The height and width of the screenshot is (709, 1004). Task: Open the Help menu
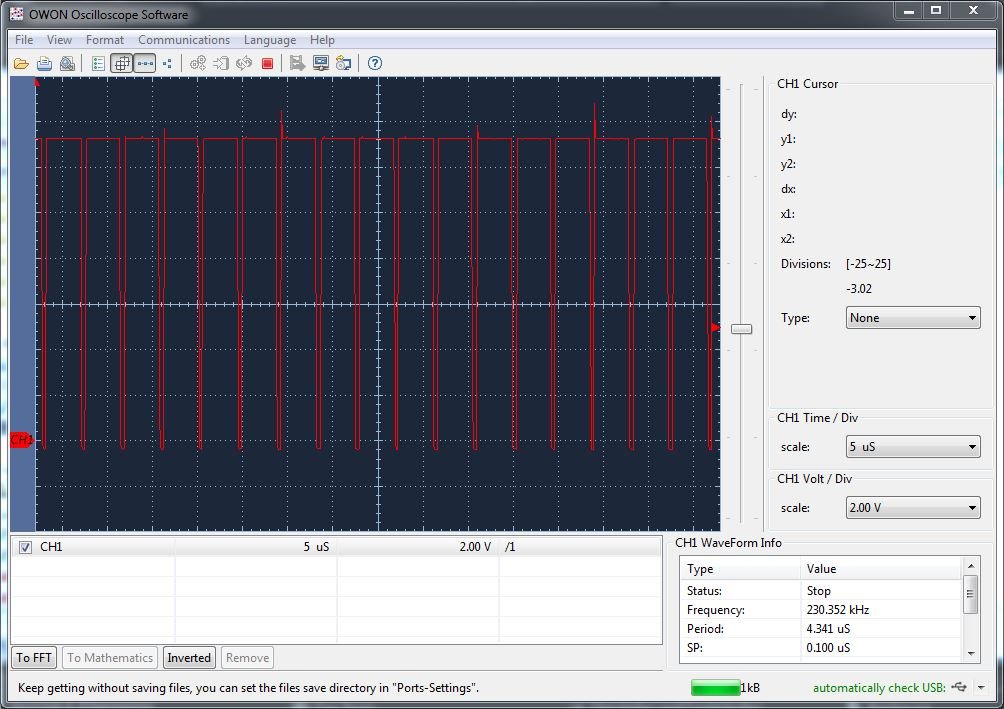[x=322, y=40]
